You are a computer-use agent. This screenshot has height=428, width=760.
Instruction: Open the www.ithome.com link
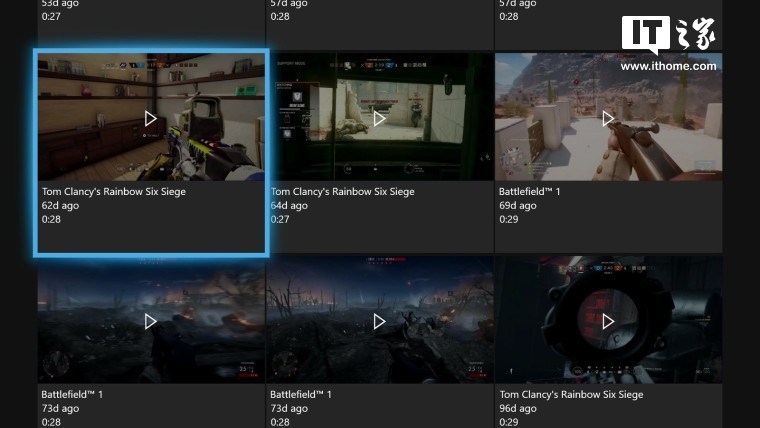pos(668,66)
